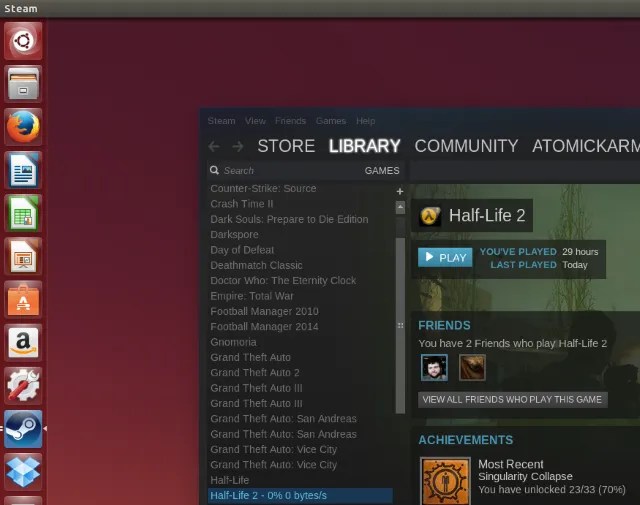Open Dropbox from the dock
This screenshot has height=505, width=640.
23,472
